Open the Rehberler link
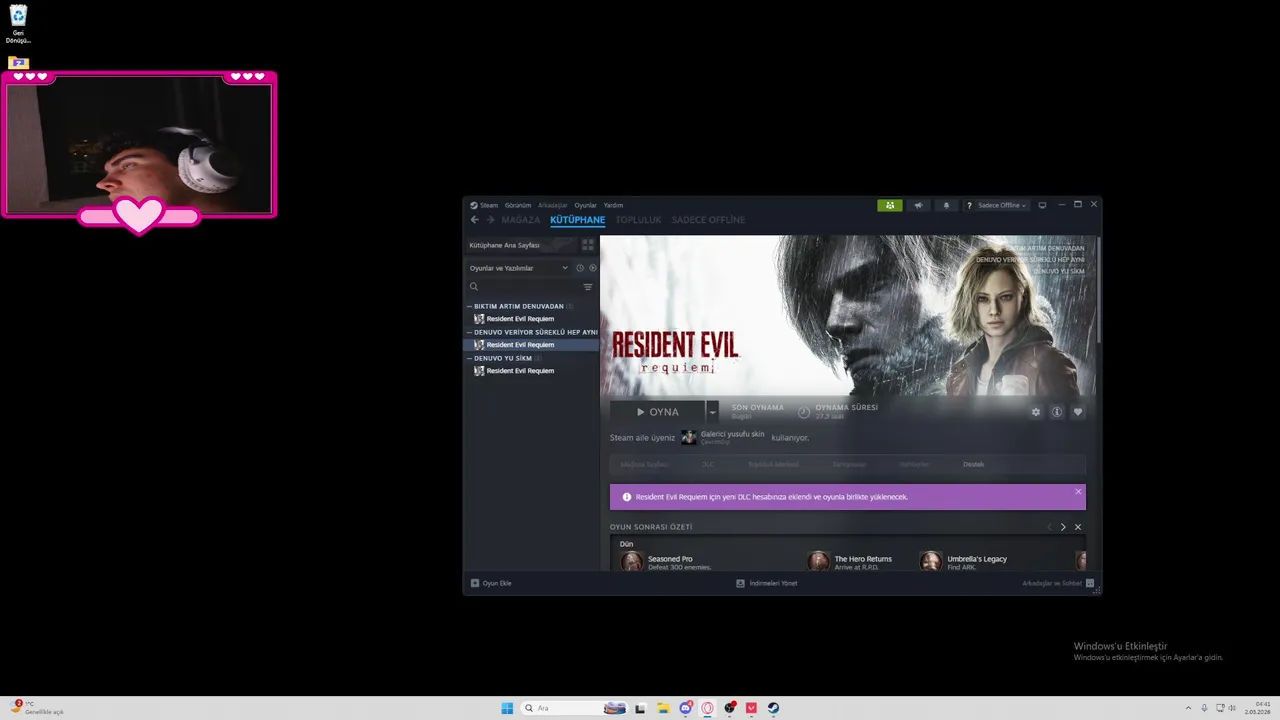This screenshot has height=720, width=1280. pyautogui.click(x=914, y=464)
